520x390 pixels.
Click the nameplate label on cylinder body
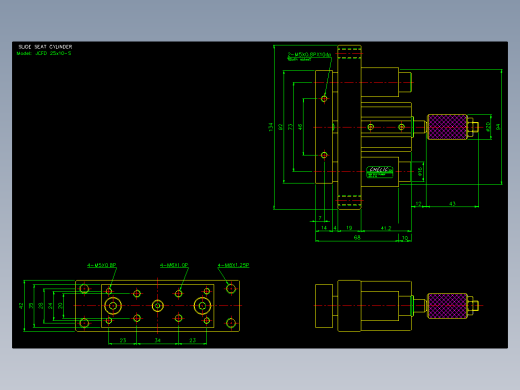click(x=380, y=172)
